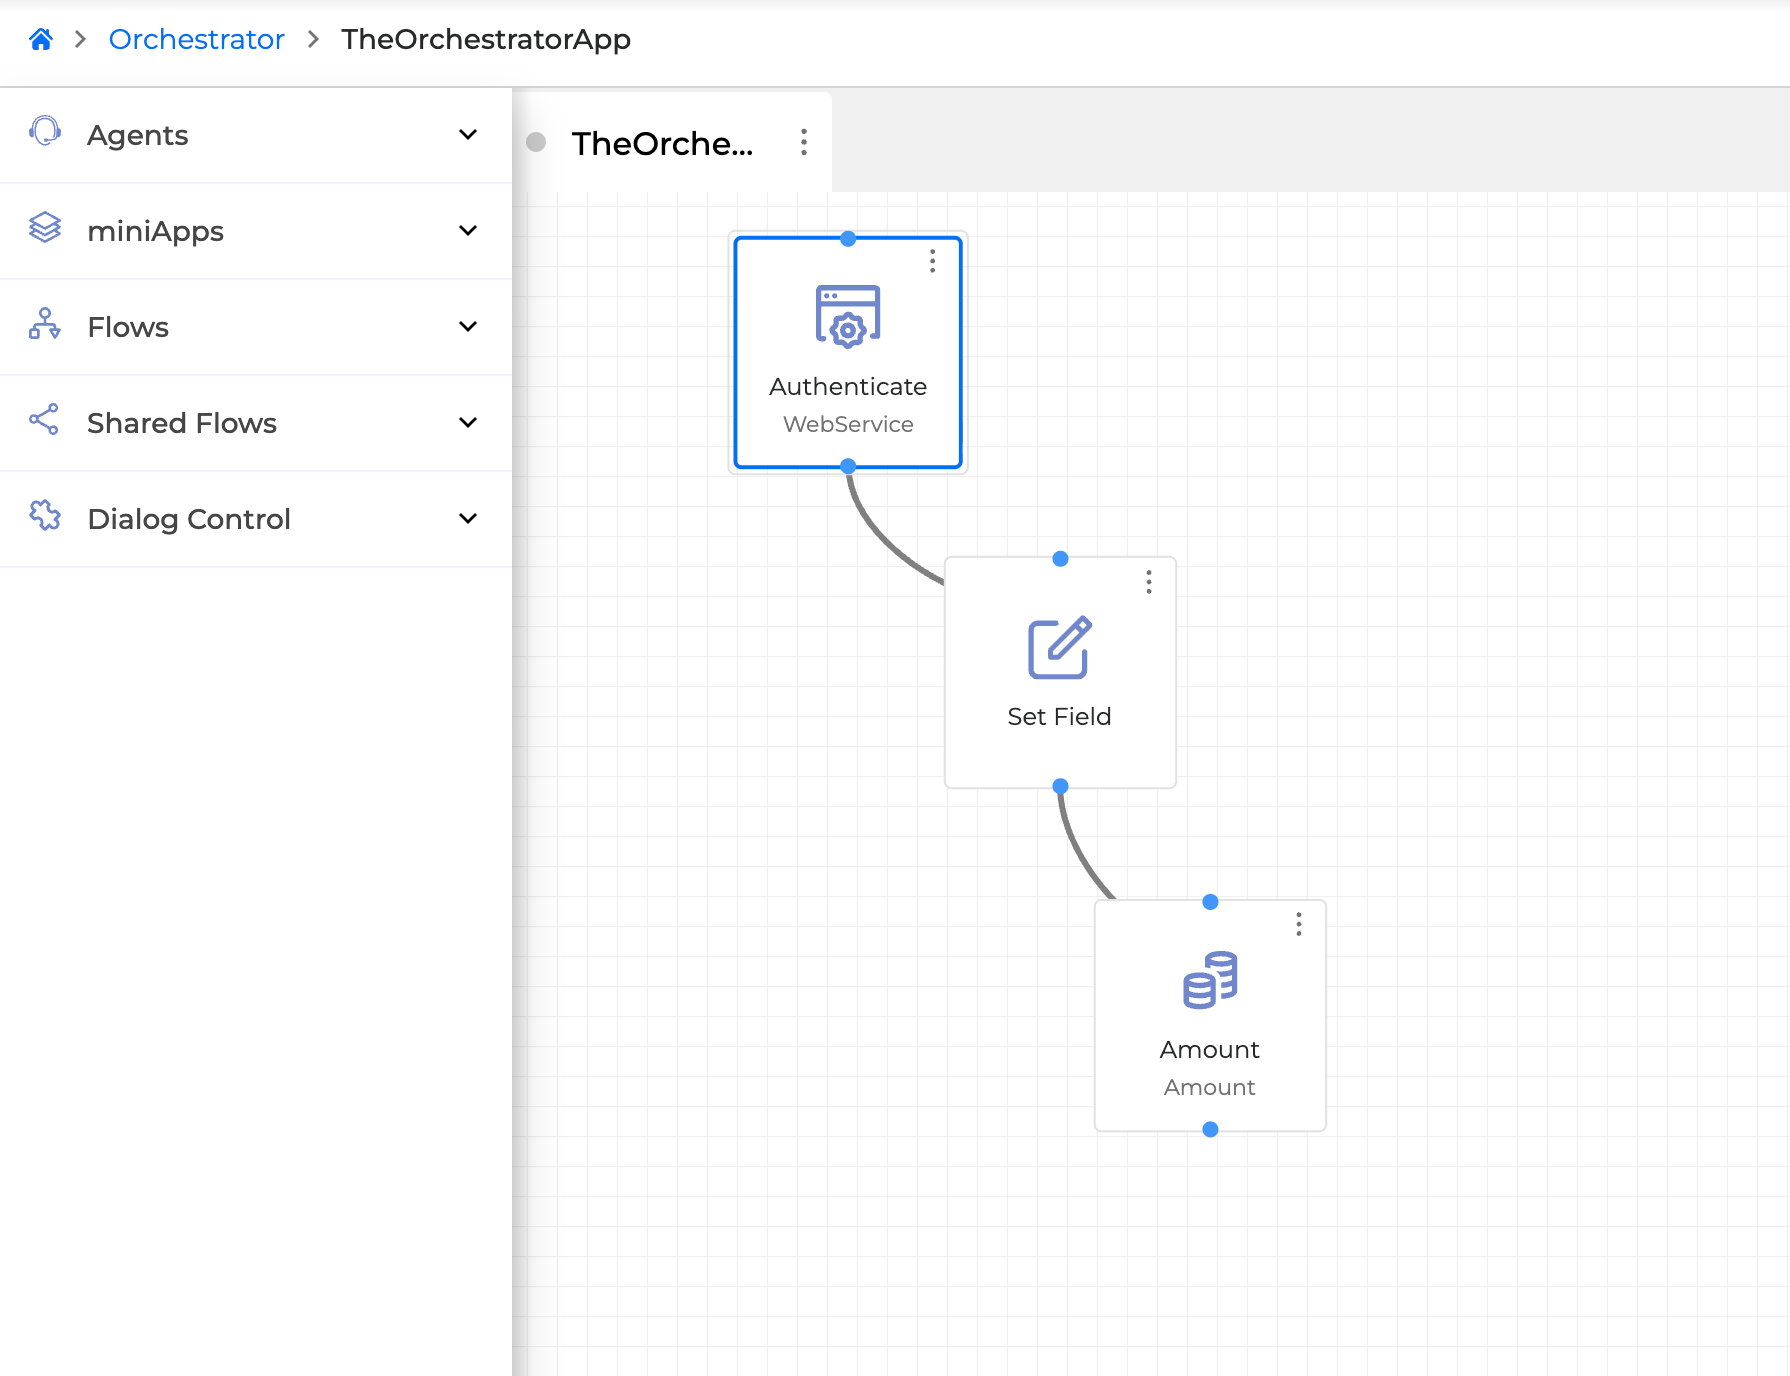Select the Amount coins icon
This screenshot has height=1376, width=1790.
click(x=1210, y=980)
